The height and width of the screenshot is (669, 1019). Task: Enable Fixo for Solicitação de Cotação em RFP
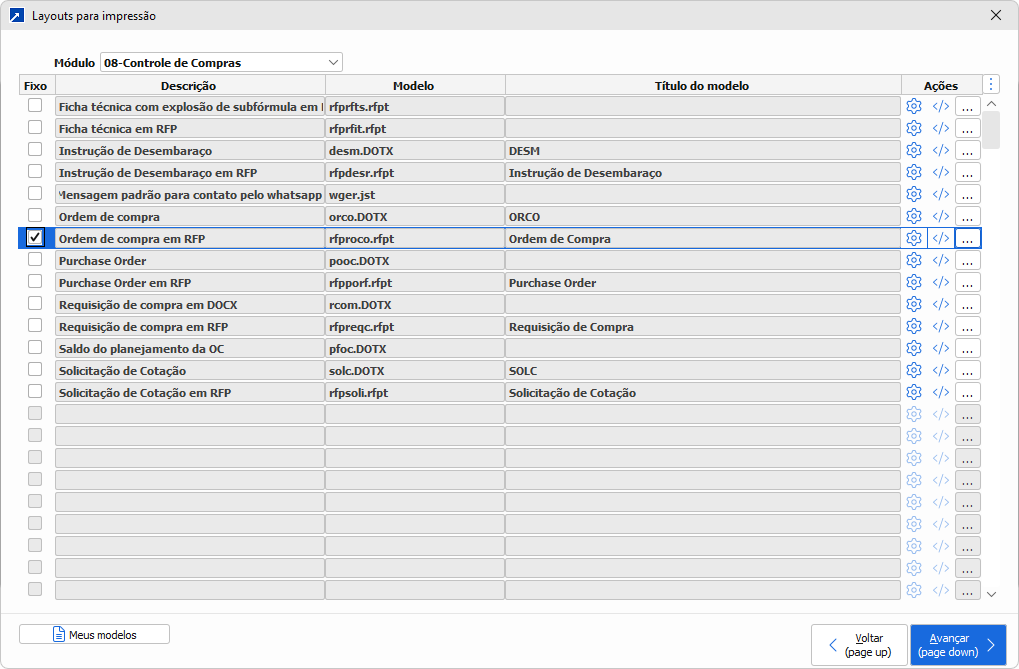pos(35,392)
